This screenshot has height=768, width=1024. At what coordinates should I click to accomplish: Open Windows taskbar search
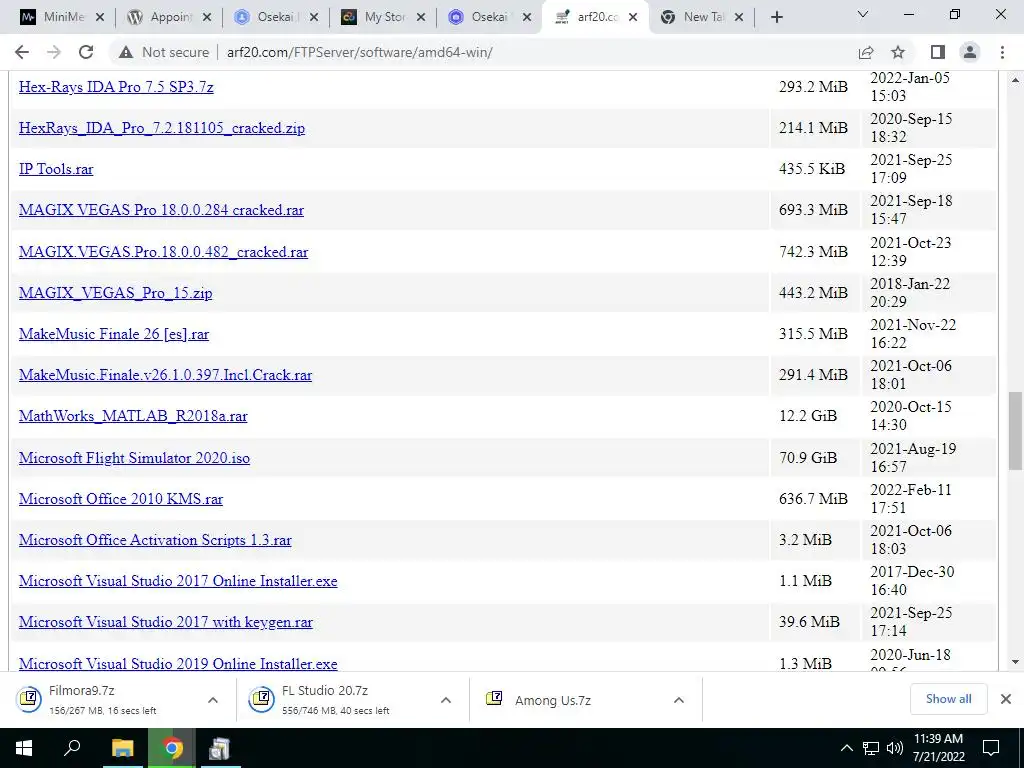pyautogui.click(x=72, y=748)
